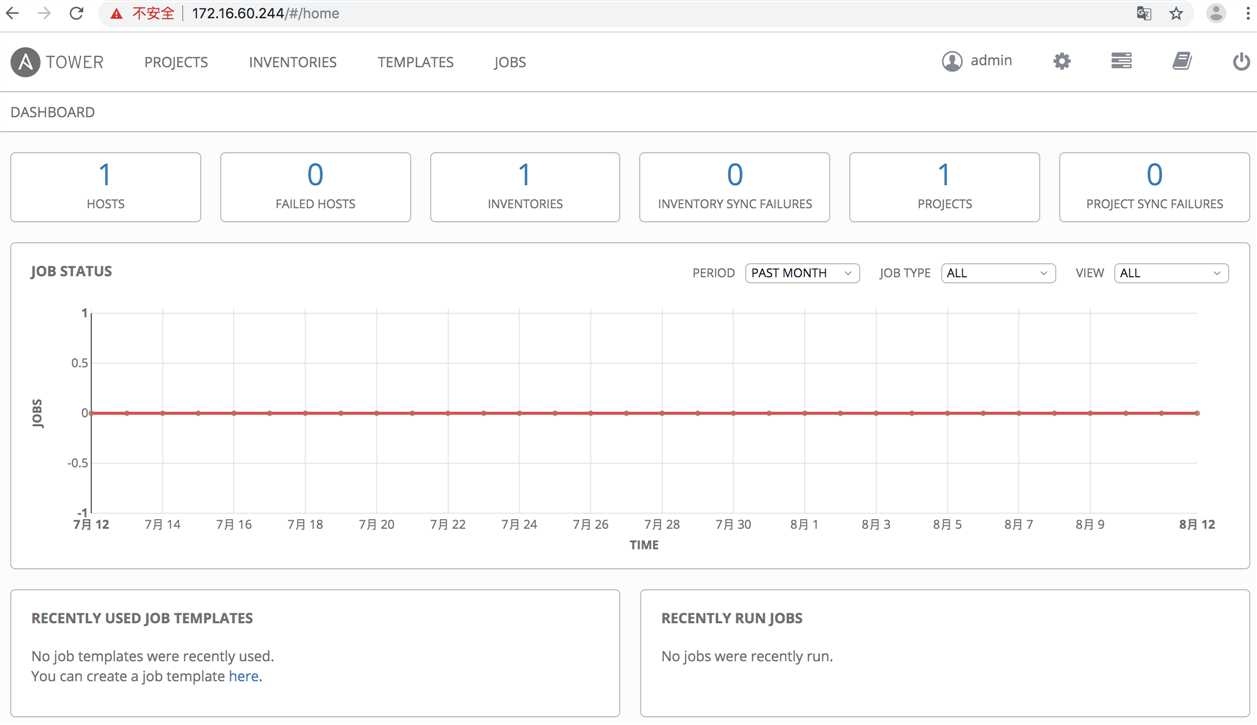Go back with the browser arrow
Viewport: 1257px width, 725px height.
(x=13, y=13)
